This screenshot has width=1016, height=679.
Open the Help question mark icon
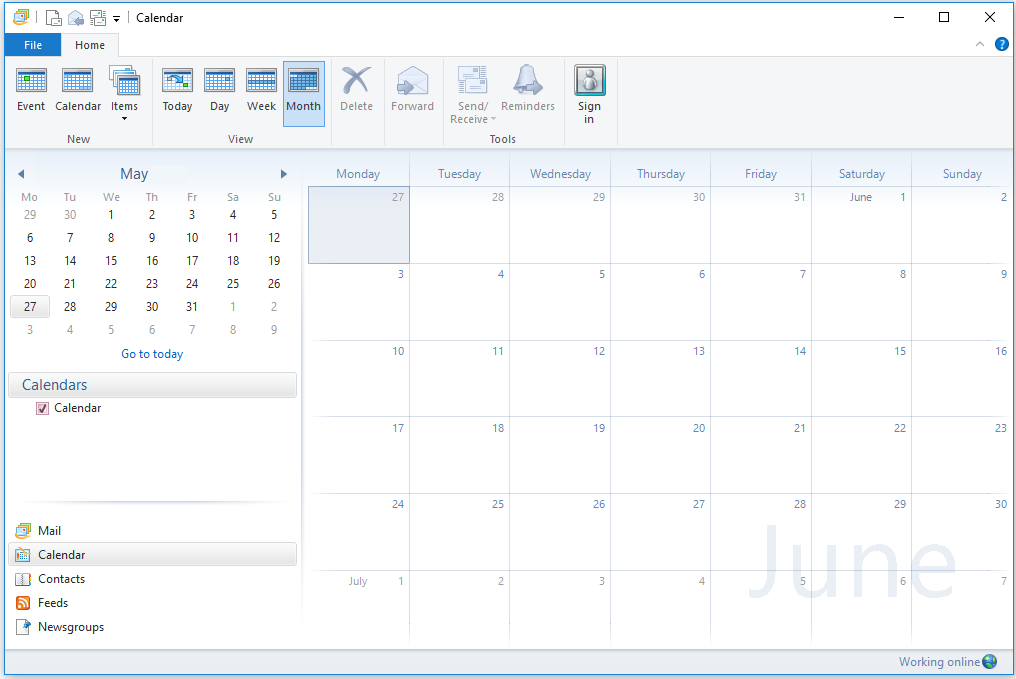click(1002, 44)
